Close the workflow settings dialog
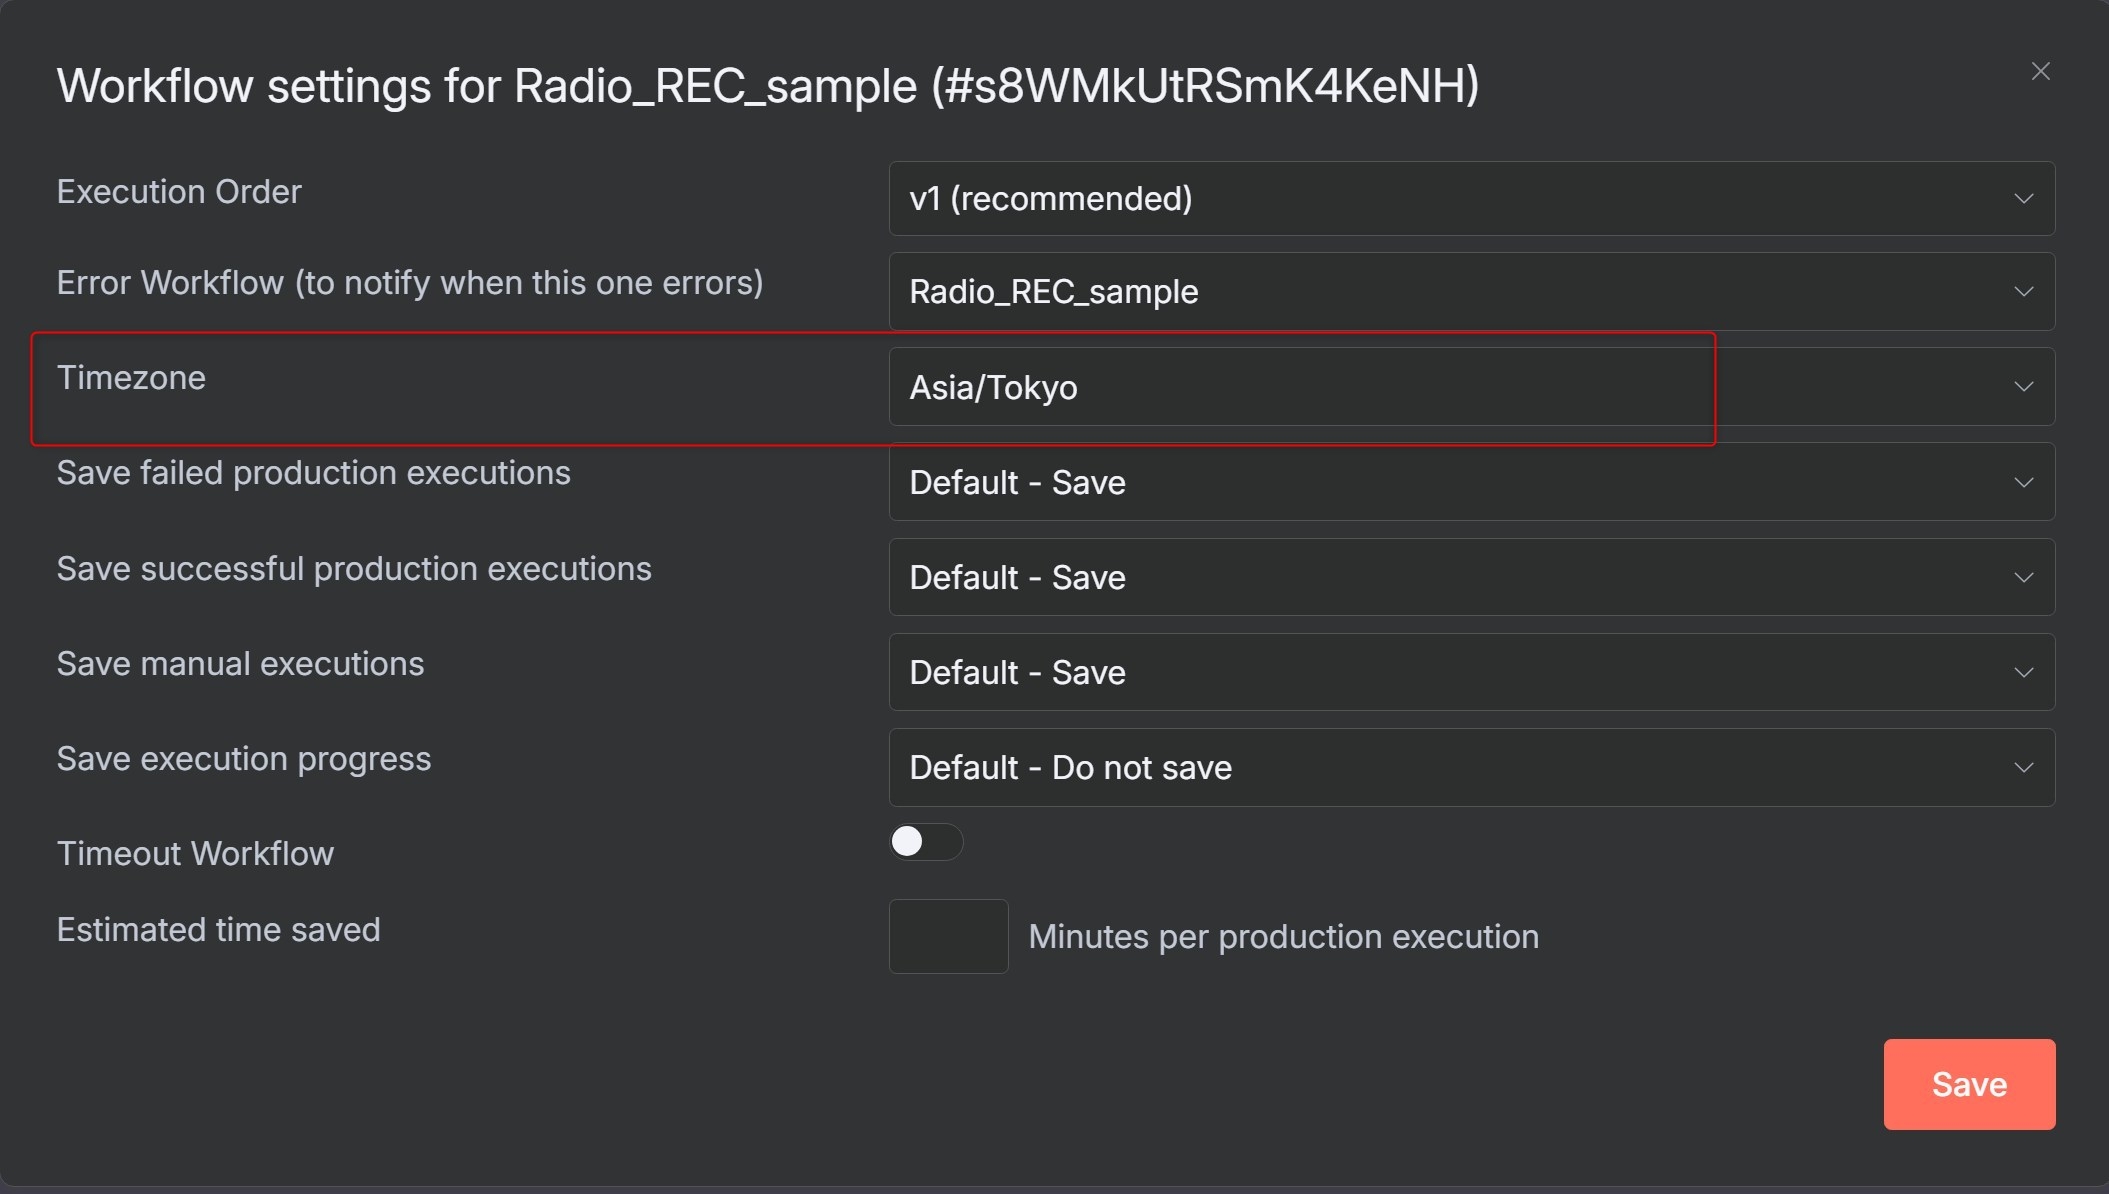The height and width of the screenshot is (1194, 2109). pyautogui.click(x=2040, y=72)
